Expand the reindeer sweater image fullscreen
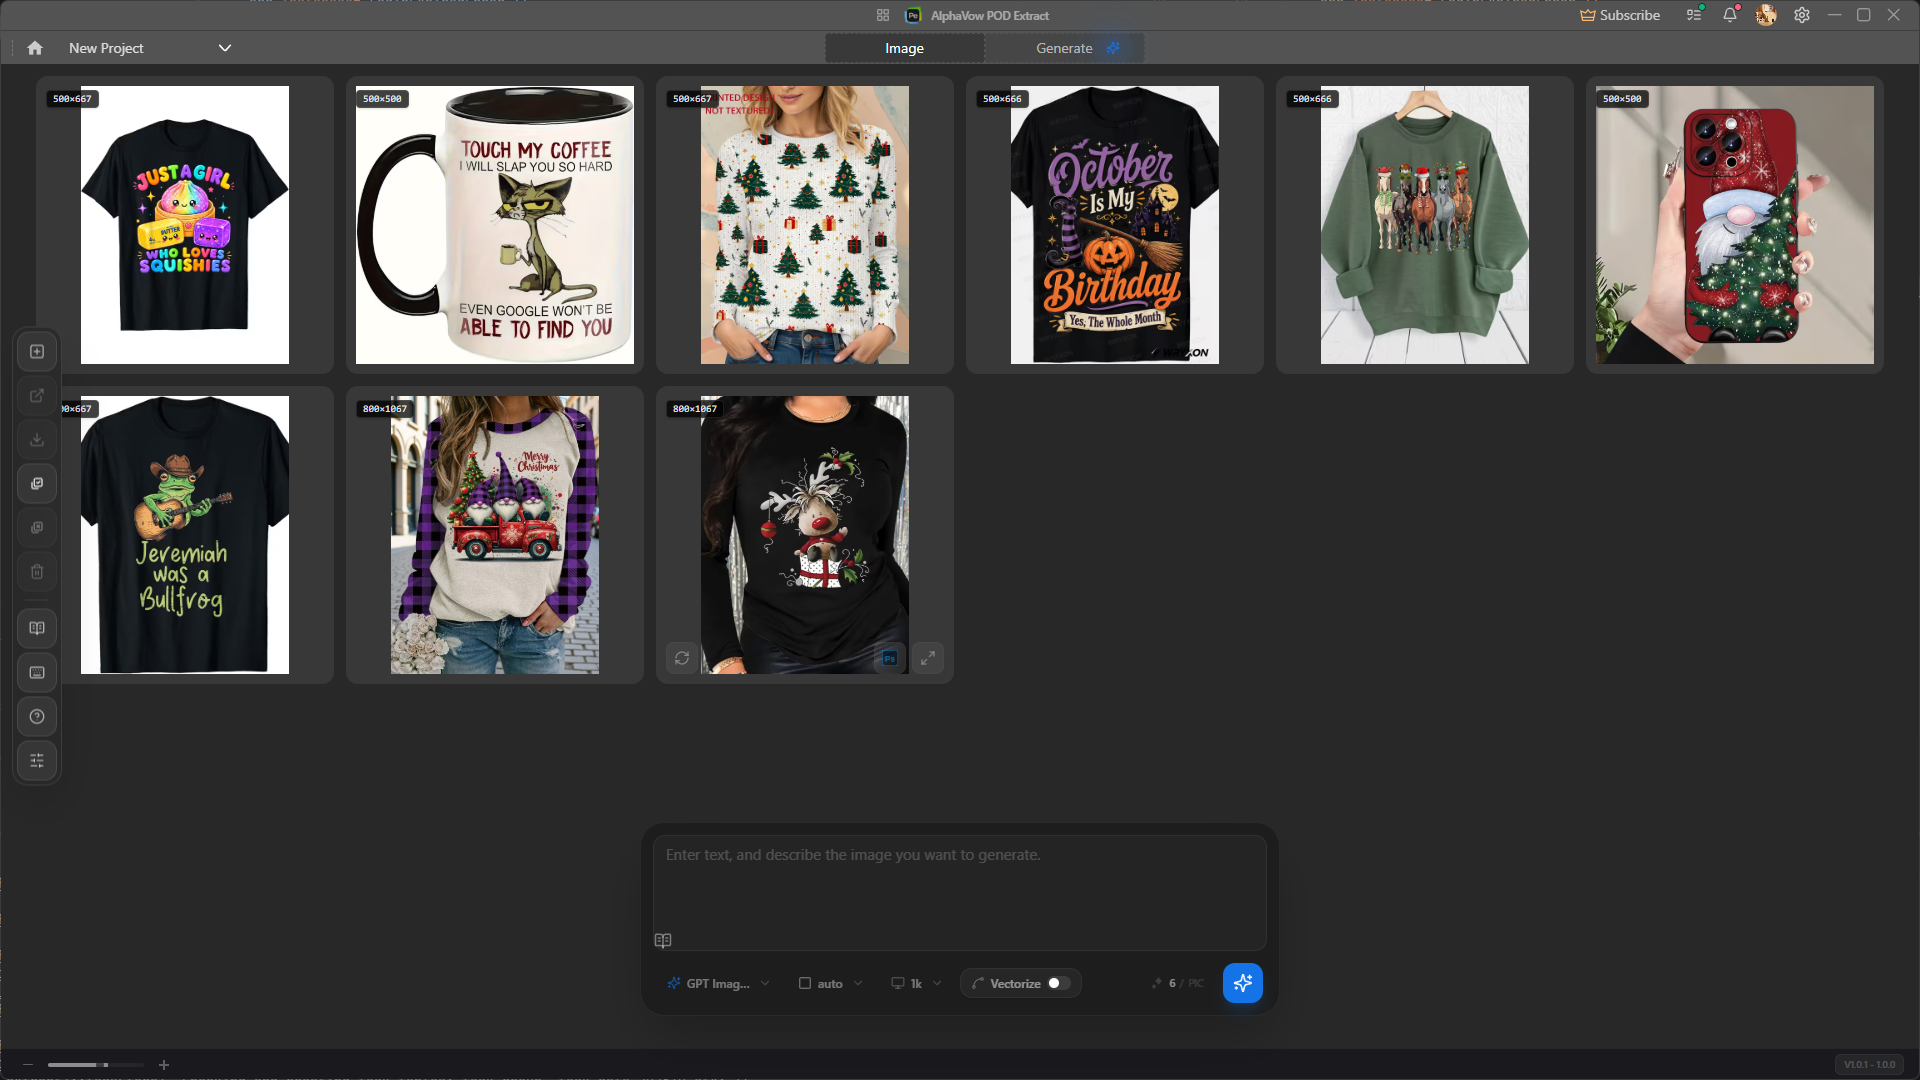This screenshot has width=1920, height=1080. (x=928, y=658)
